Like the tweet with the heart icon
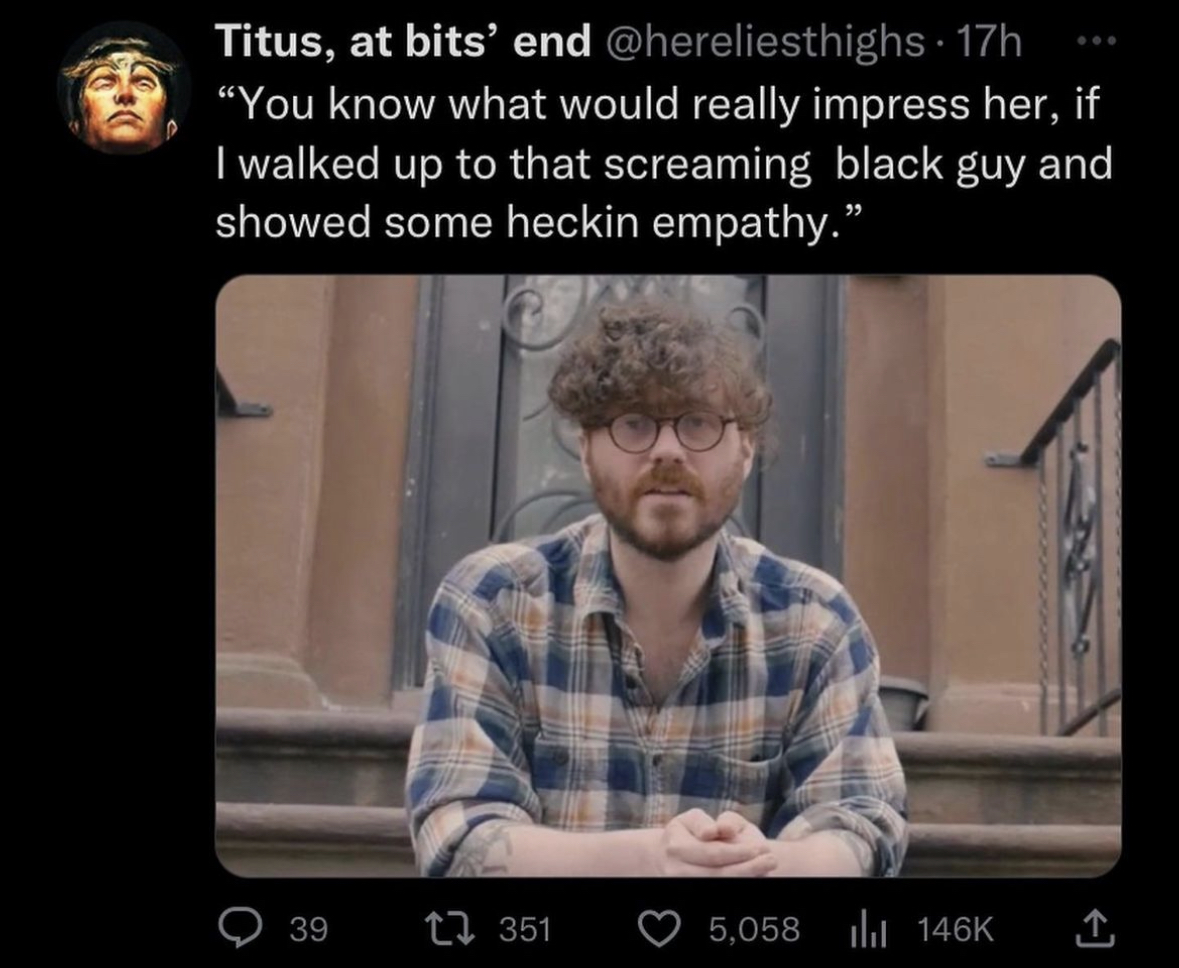The image size is (1179, 968). click(x=659, y=929)
